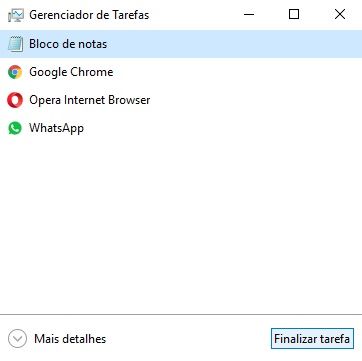Click blank space beside the Google Chrome entry
Viewport: 362px width, 361px height.
pos(237,72)
